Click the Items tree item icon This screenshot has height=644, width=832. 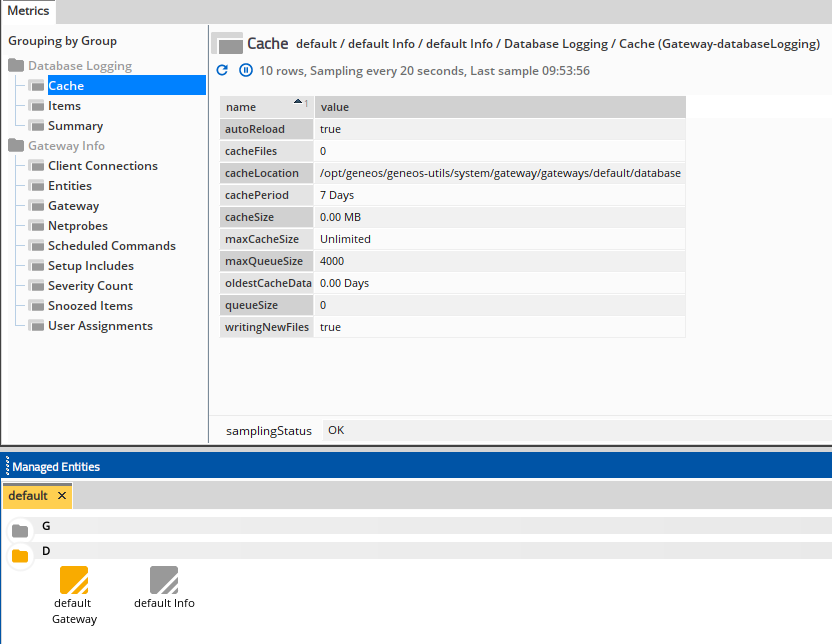click(x=37, y=106)
